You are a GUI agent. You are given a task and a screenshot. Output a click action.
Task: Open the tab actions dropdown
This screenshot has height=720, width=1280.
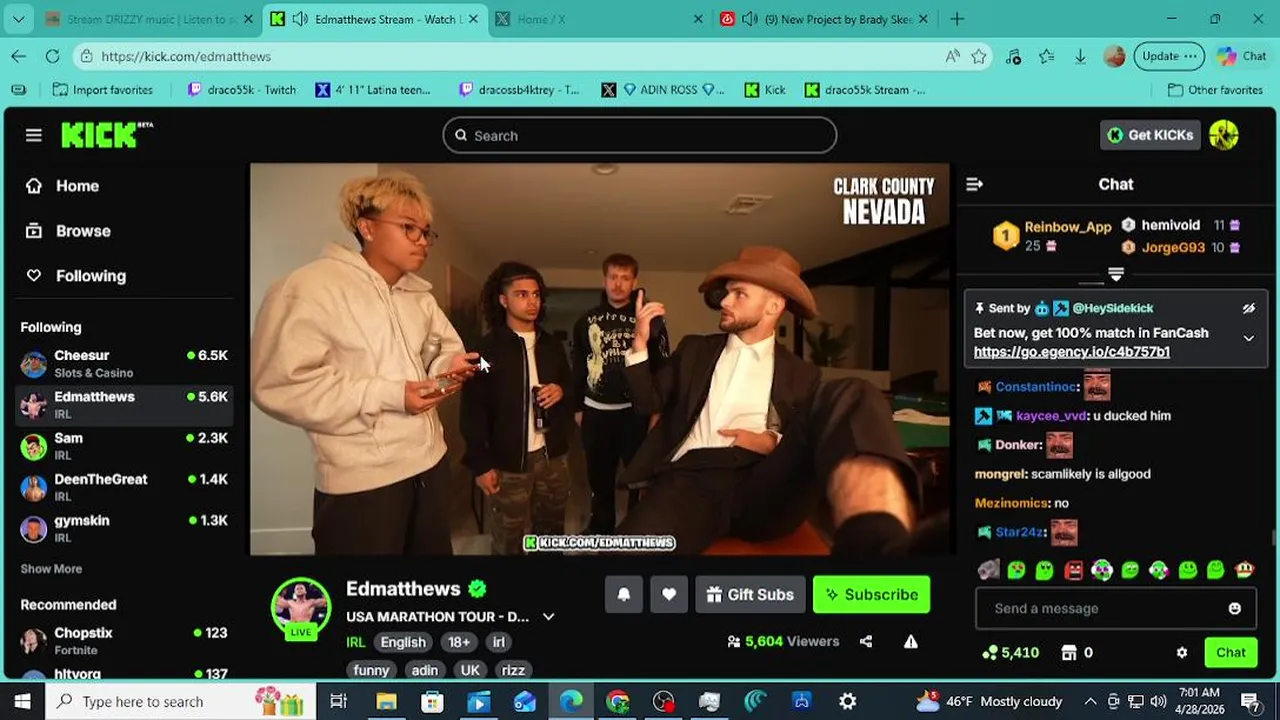click(18, 19)
